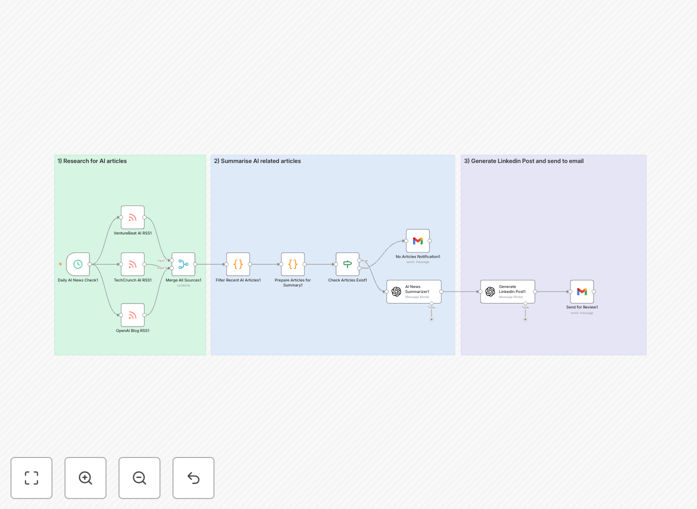Select the VentureBeat AI RSS node
Screen dimensions: 697x509
(132, 217)
